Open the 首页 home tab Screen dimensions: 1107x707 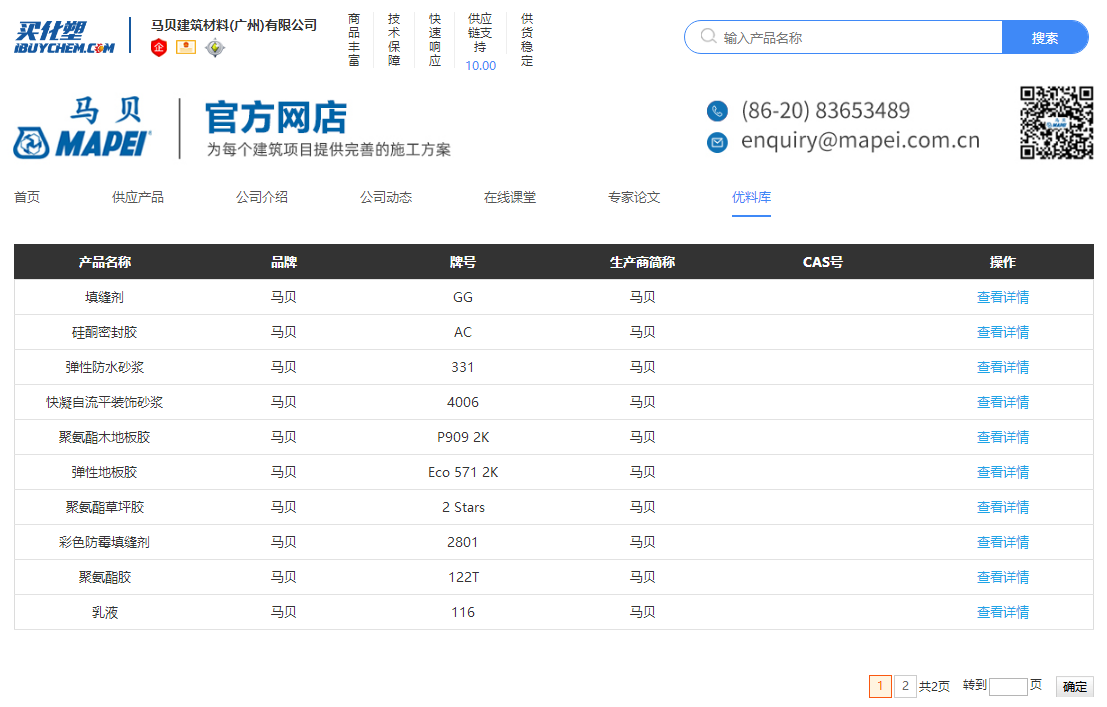coord(27,197)
